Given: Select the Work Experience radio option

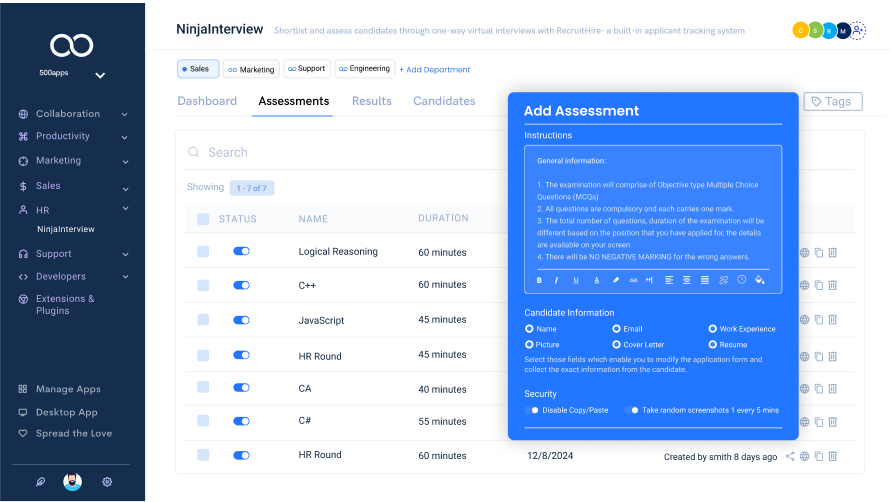Looking at the screenshot, I should [x=713, y=329].
